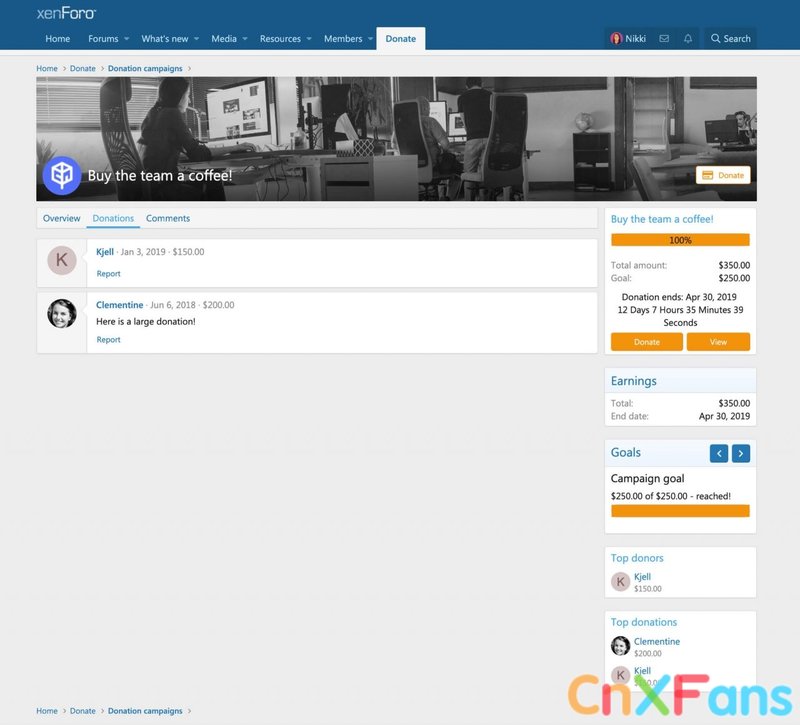Open Clementine link under Top donations
This screenshot has height=725, width=800.
point(657,641)
